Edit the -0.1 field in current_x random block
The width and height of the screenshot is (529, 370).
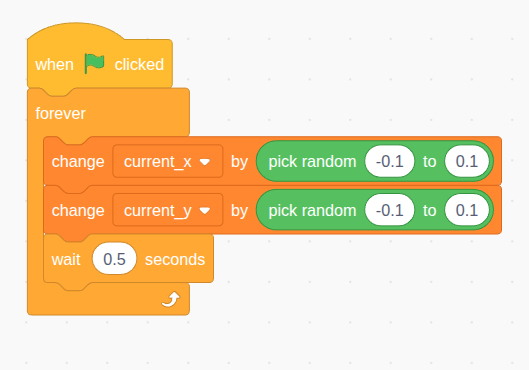390,162
